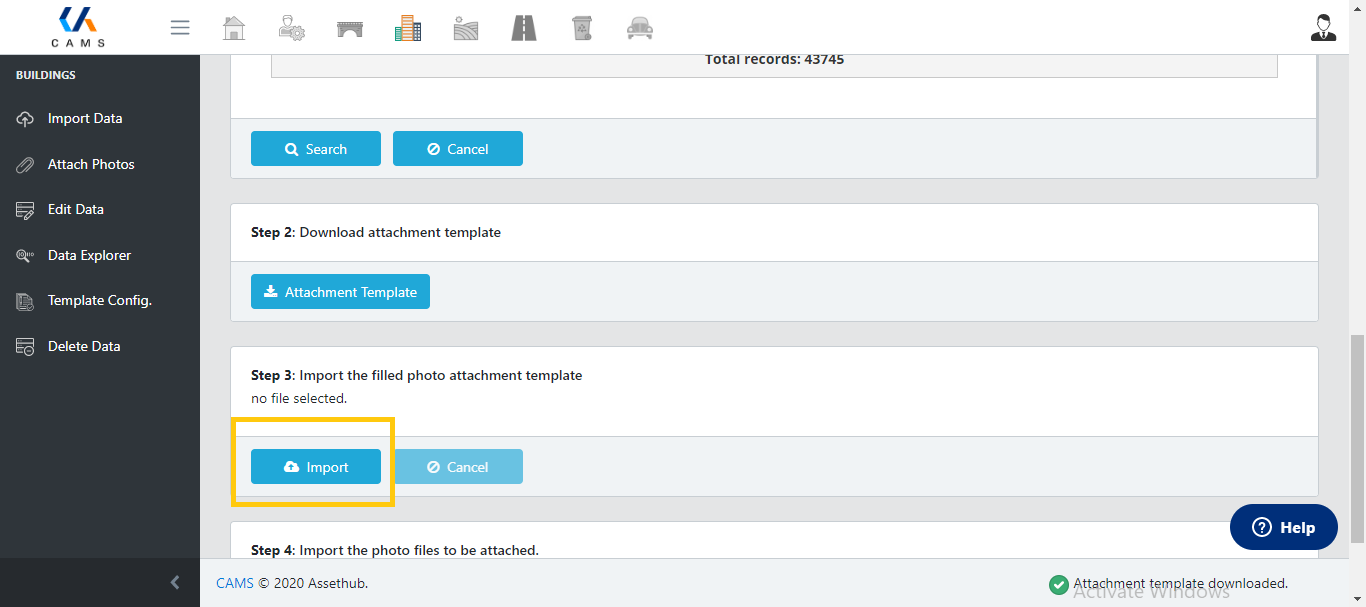
Task: Go to Import Data in sidebar
Action: (x=84, y=118)
